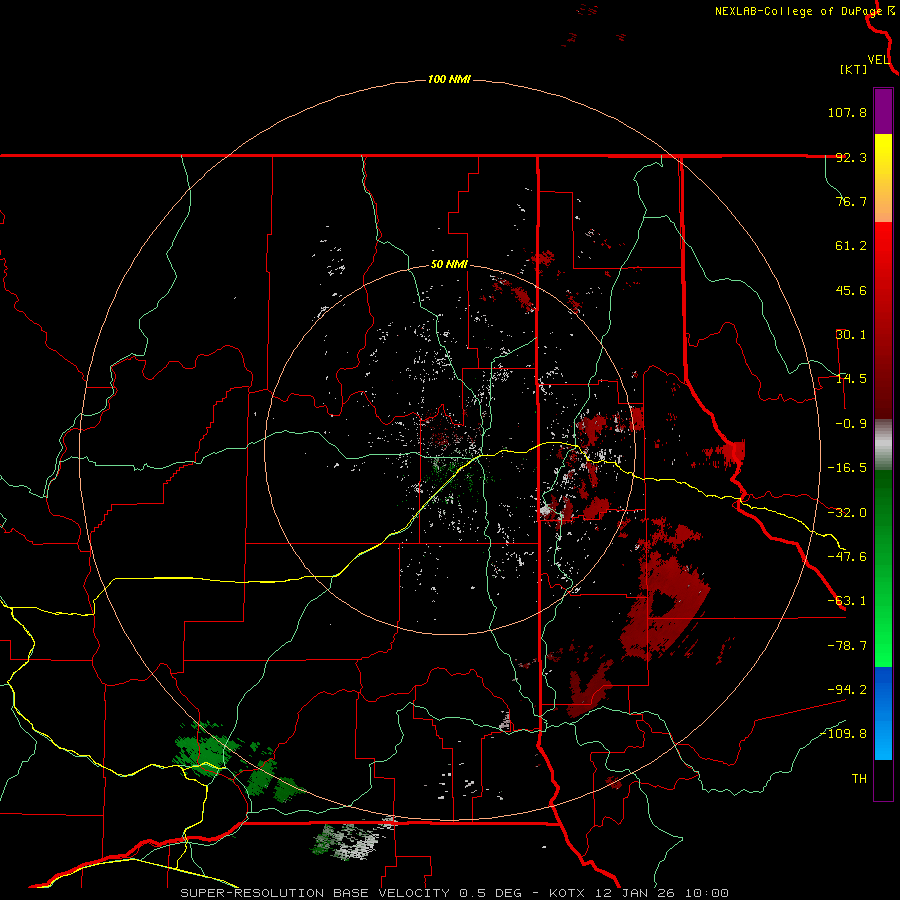Click the 100 NMI range ring label
Image resolution: width=900 pixels, height=900 pixels.
[x=449, y=79]
